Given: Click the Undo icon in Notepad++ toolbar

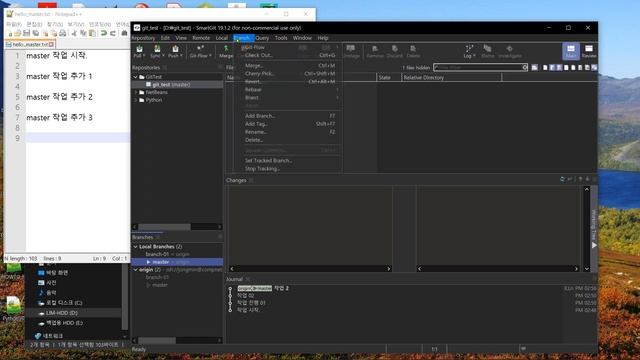Looking at the screenshot, I should tap(104, 33).
